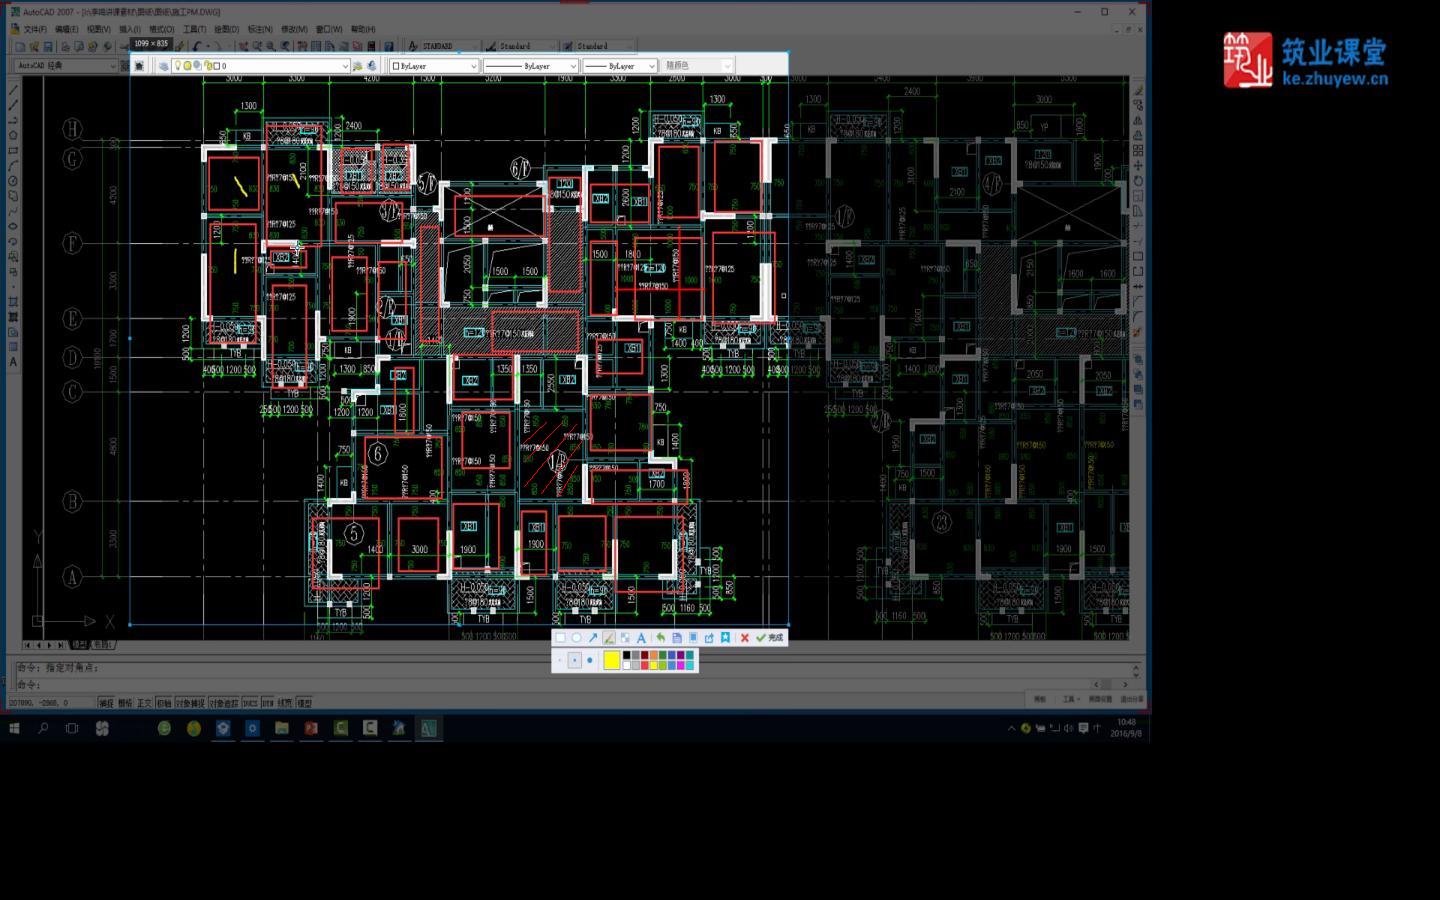Select the ellipse annotation tool
This screenshot has width=1440, height=900.
click(x=576, y=638)
